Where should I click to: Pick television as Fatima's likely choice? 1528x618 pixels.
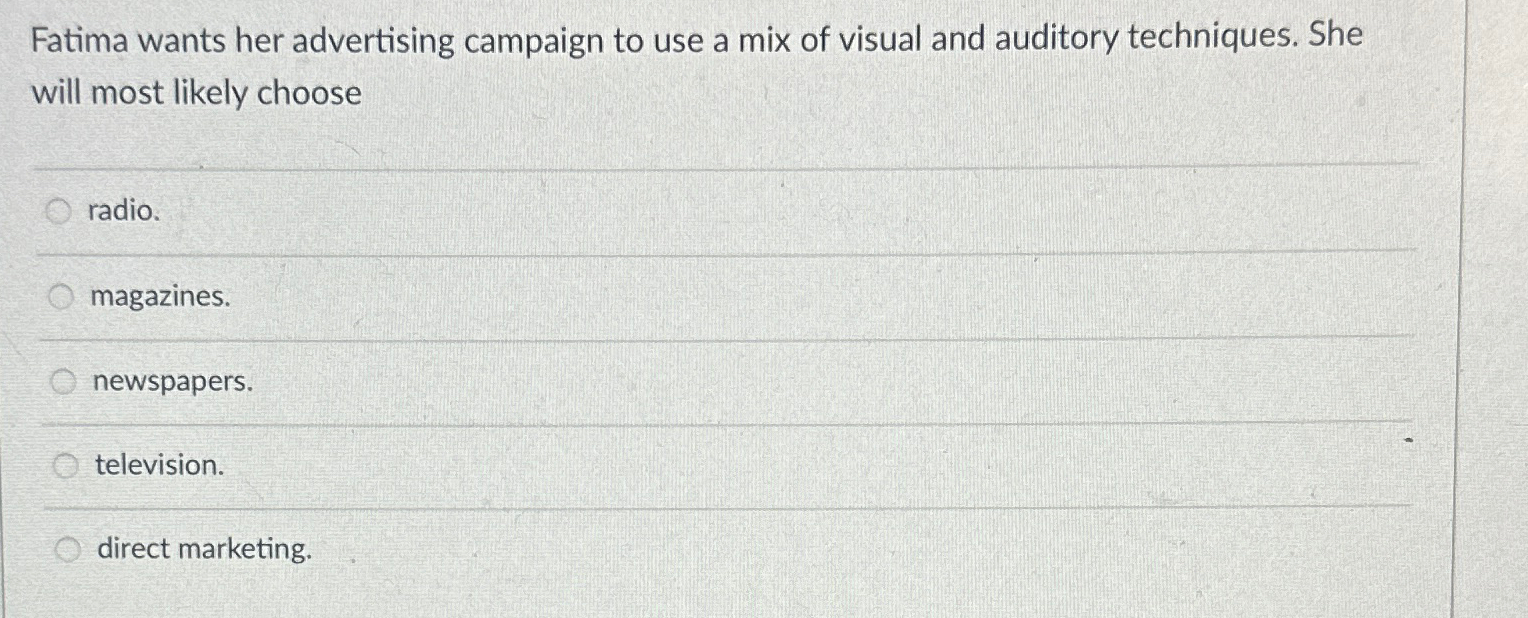[156, 465]
